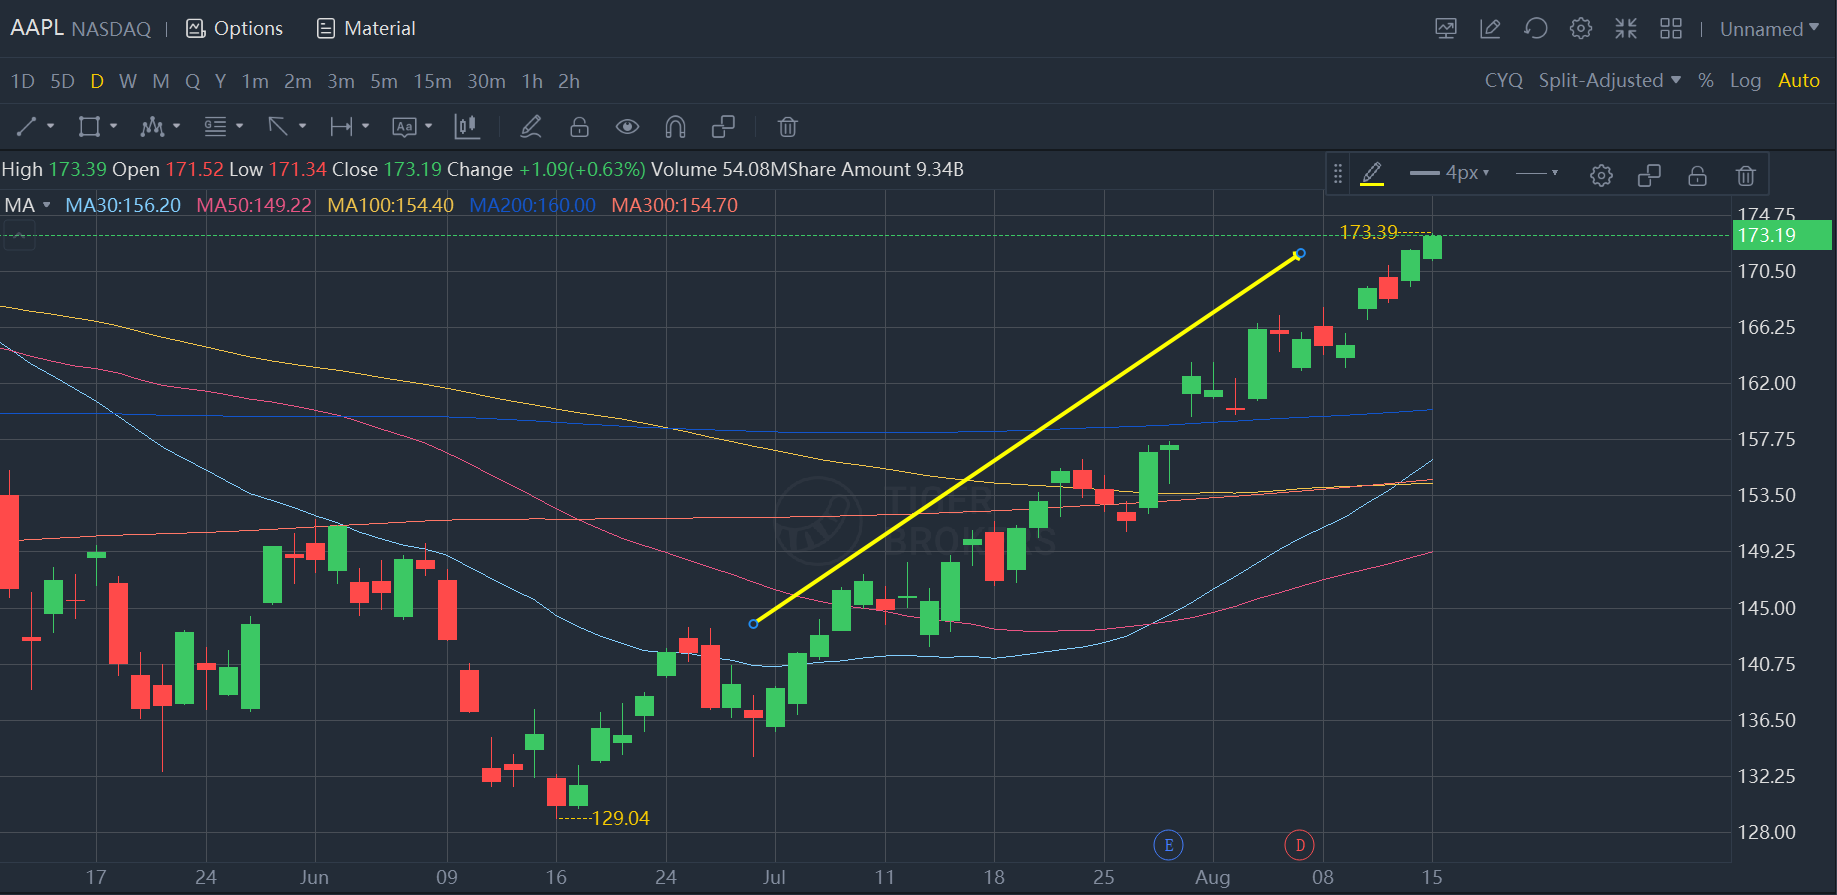Click the edit chart note icon

pyautogui.click(x=1490, y=29)
